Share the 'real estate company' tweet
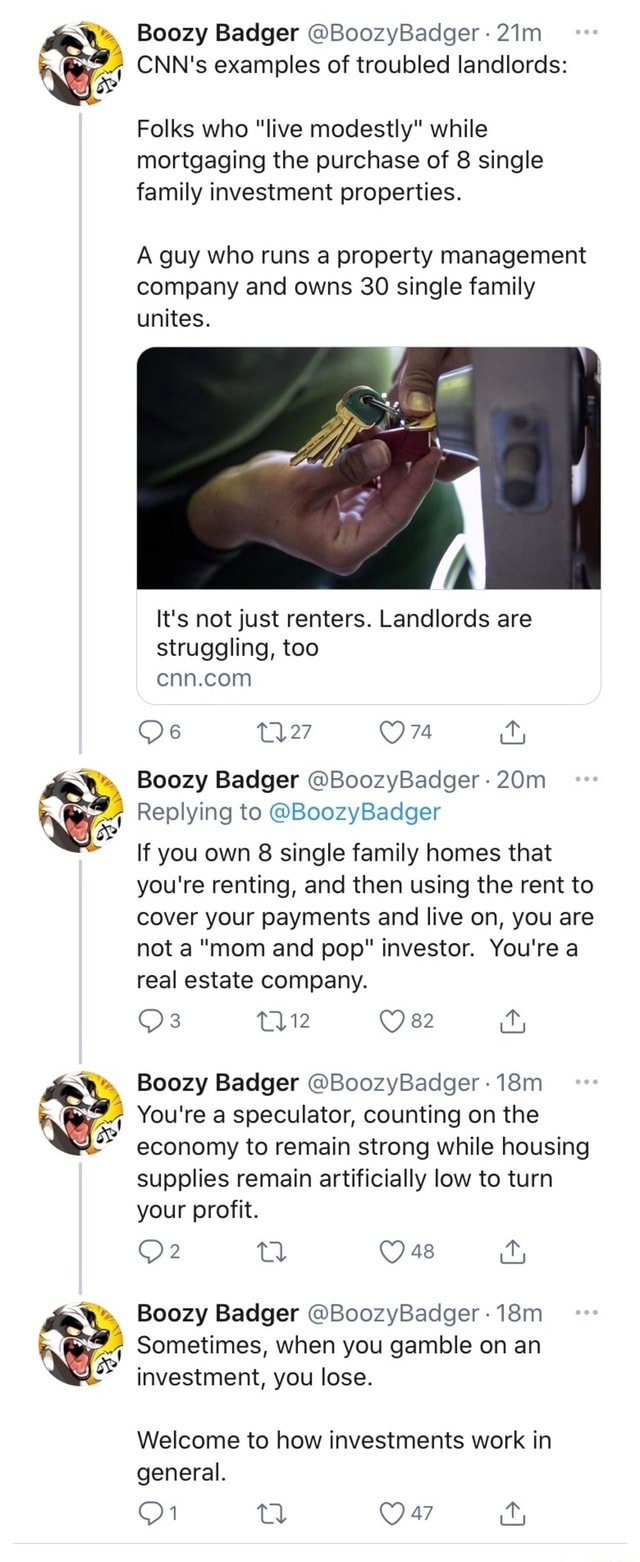 point(513,1021)
